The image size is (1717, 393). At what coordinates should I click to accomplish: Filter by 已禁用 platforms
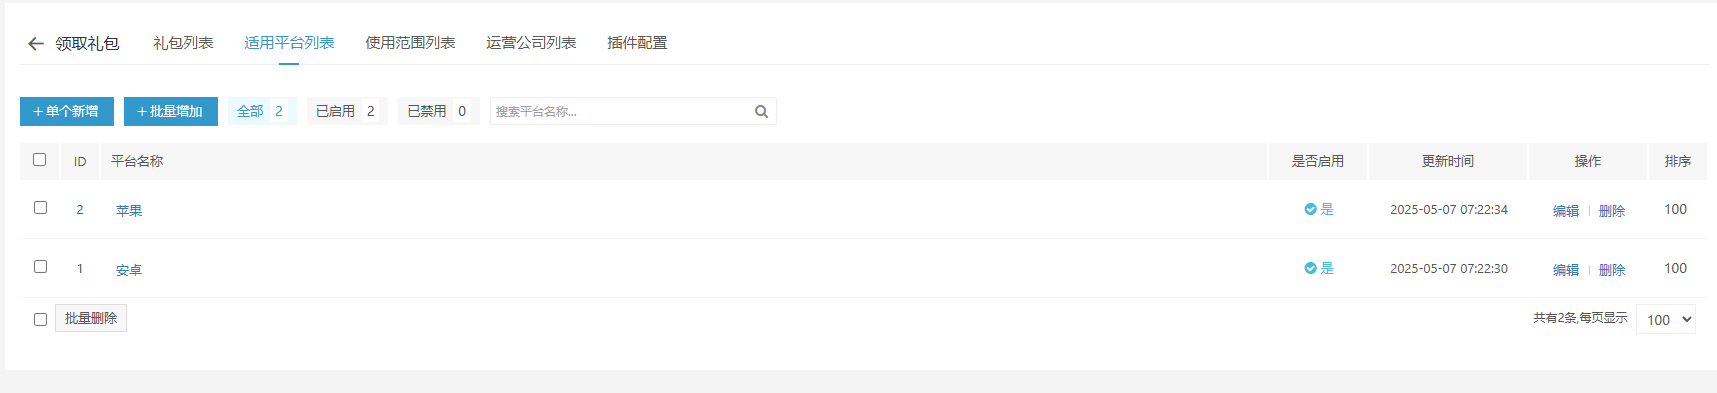tap(438, 111)
